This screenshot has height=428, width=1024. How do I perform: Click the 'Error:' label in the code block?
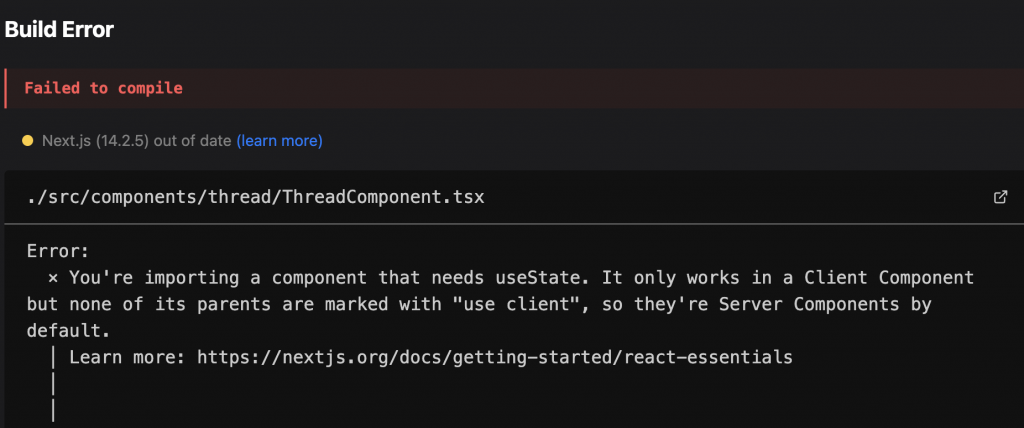(57, 251)
